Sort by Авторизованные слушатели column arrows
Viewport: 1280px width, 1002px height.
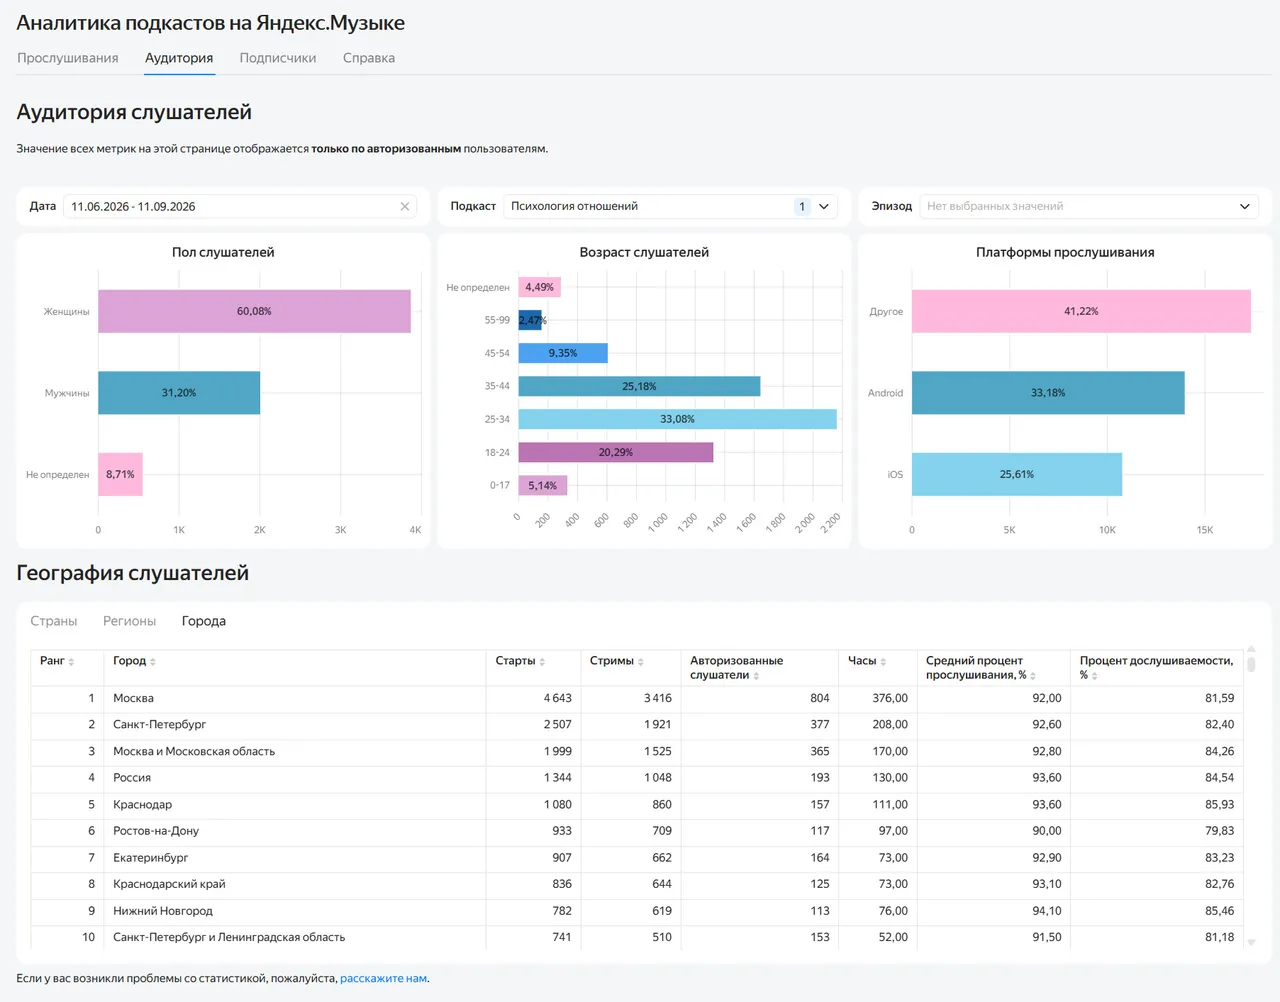pos(756,676)
